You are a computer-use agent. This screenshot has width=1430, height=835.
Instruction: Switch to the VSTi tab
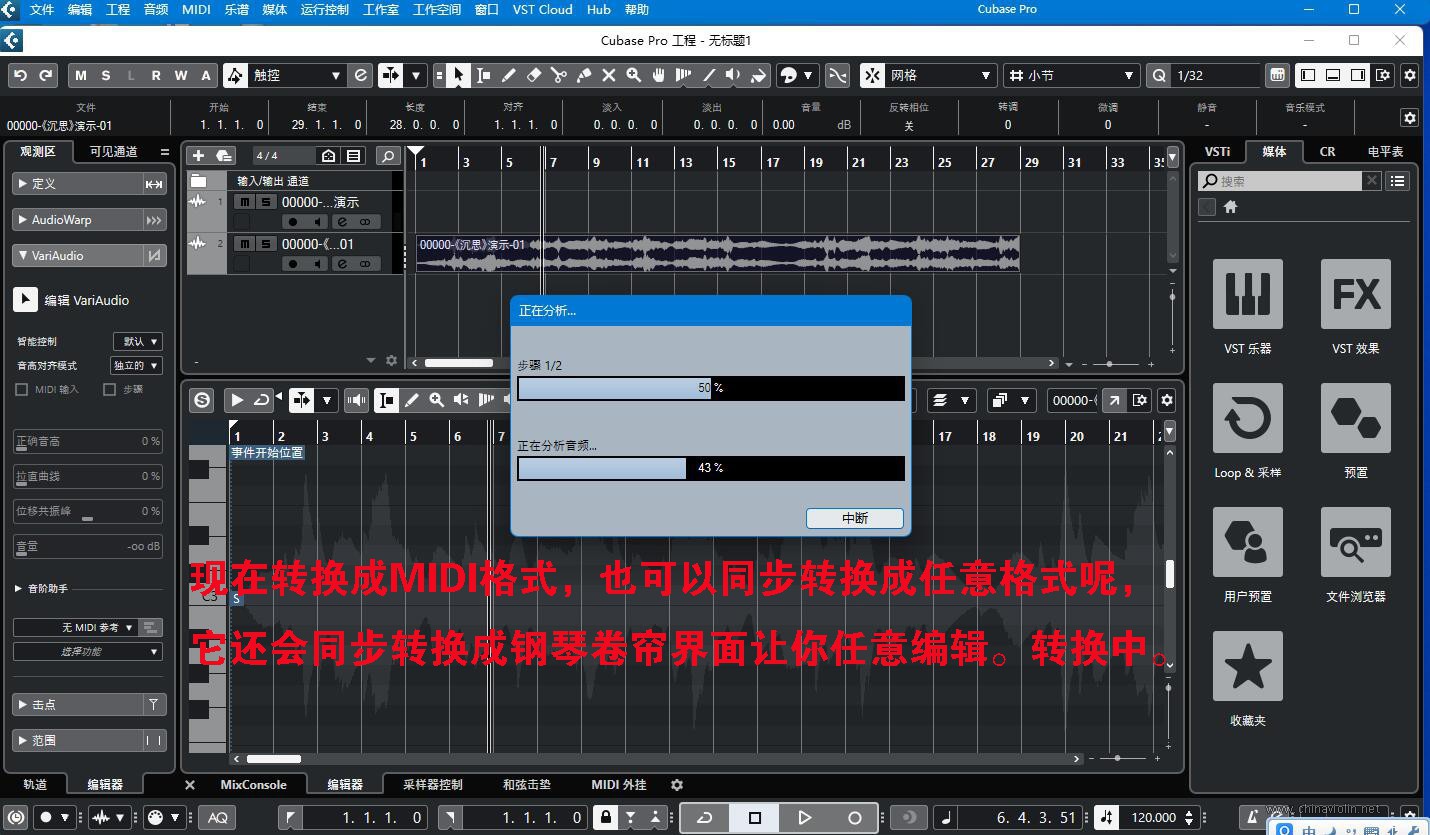pyautogui.click(x=1217, y=152)
